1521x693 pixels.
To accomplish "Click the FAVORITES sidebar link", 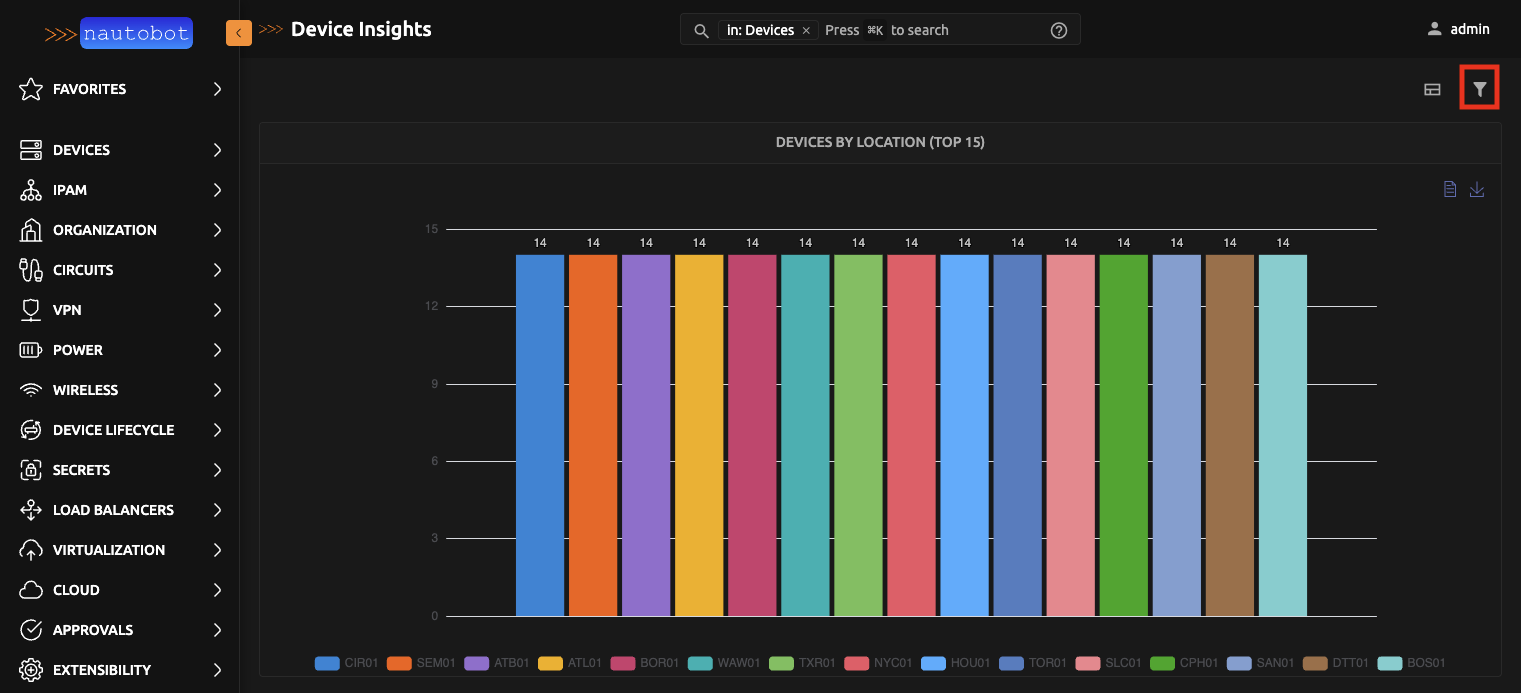I will pyautogui.click(x=89, y=89).
